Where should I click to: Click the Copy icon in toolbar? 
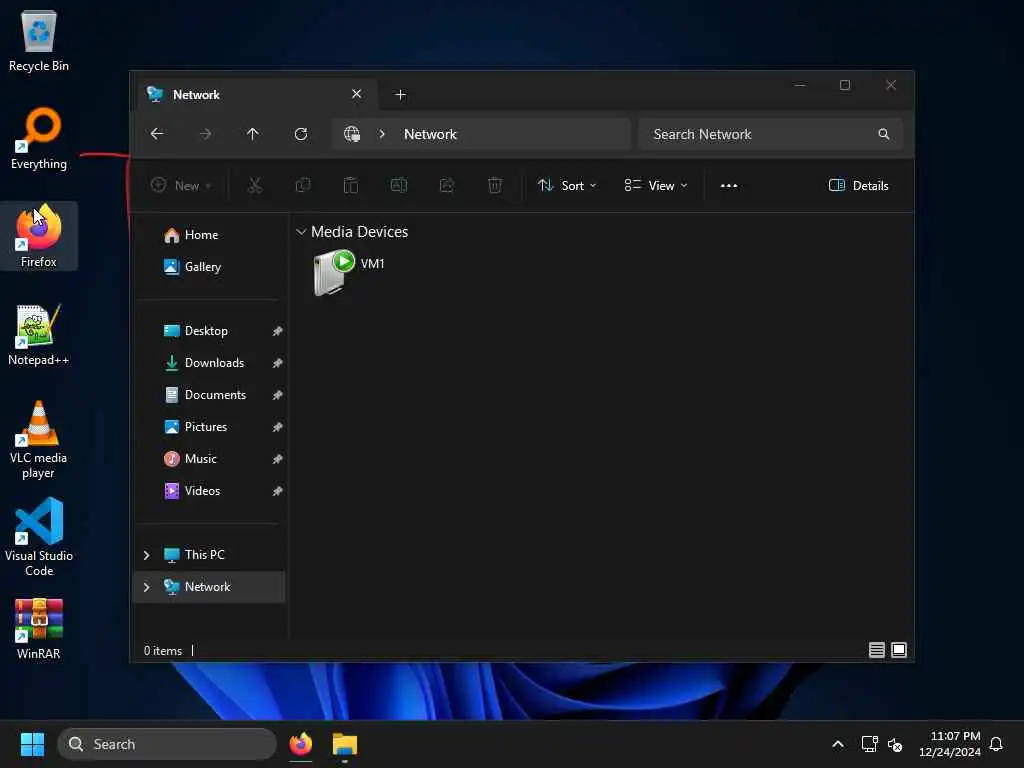click(303, 185)
